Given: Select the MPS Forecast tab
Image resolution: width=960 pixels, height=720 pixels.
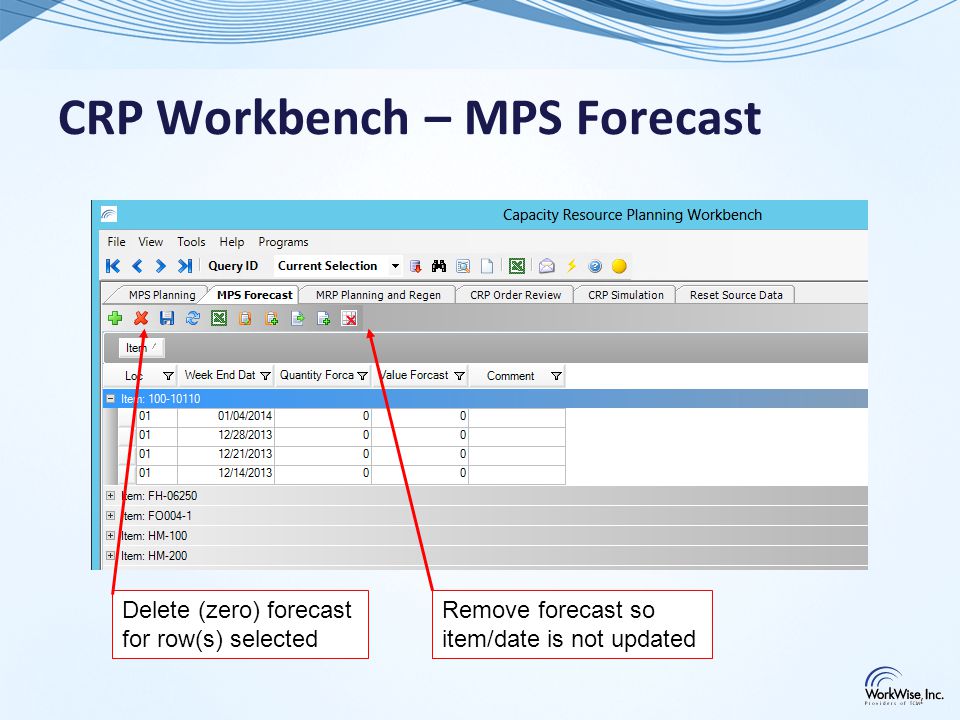Looking at the screenshot, I should [x=255, y=294].
